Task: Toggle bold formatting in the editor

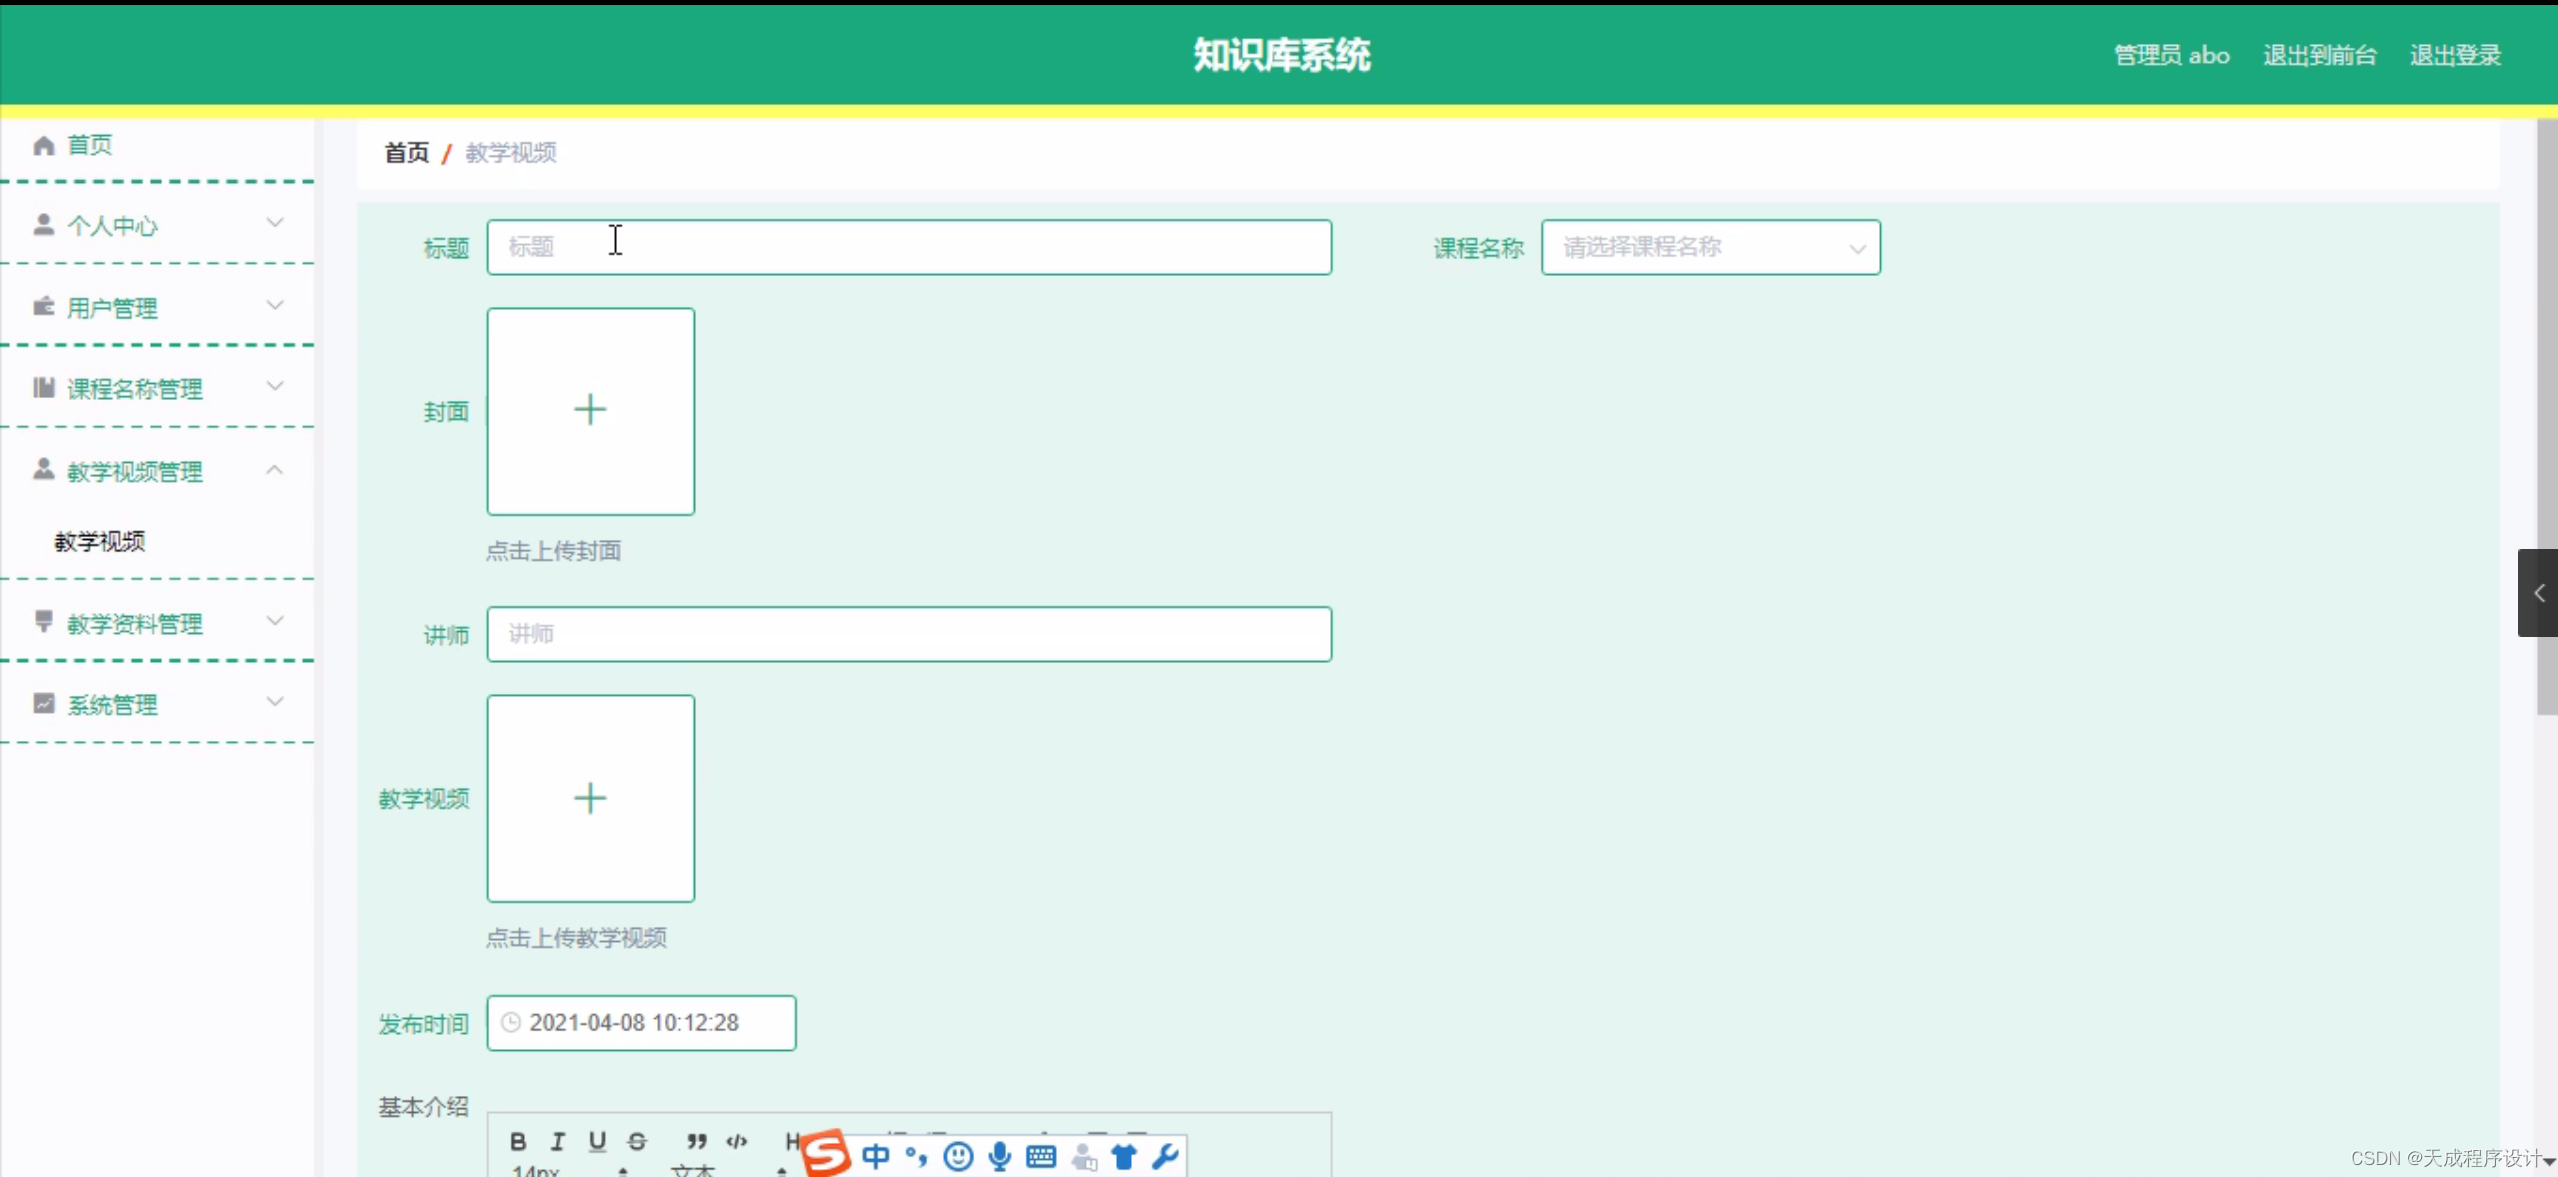Action: click(519, 1141)
